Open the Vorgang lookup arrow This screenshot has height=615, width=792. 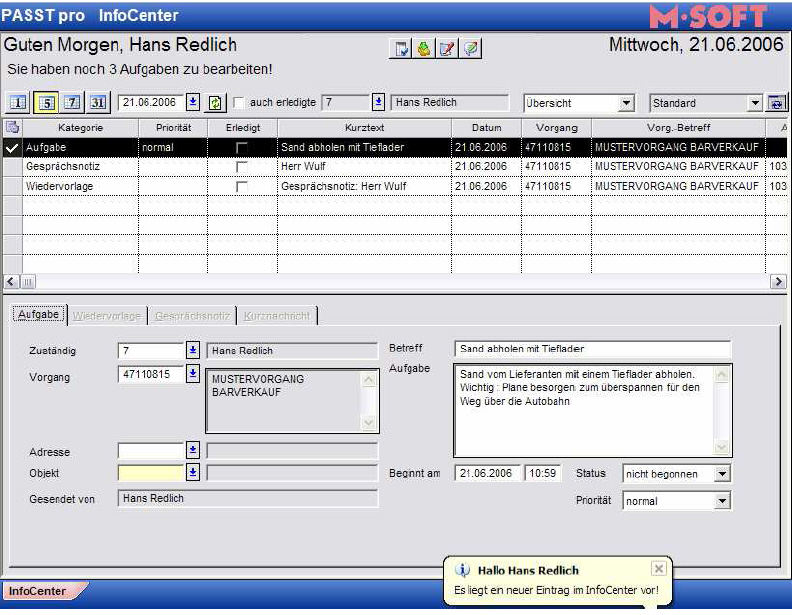point(192,374)
